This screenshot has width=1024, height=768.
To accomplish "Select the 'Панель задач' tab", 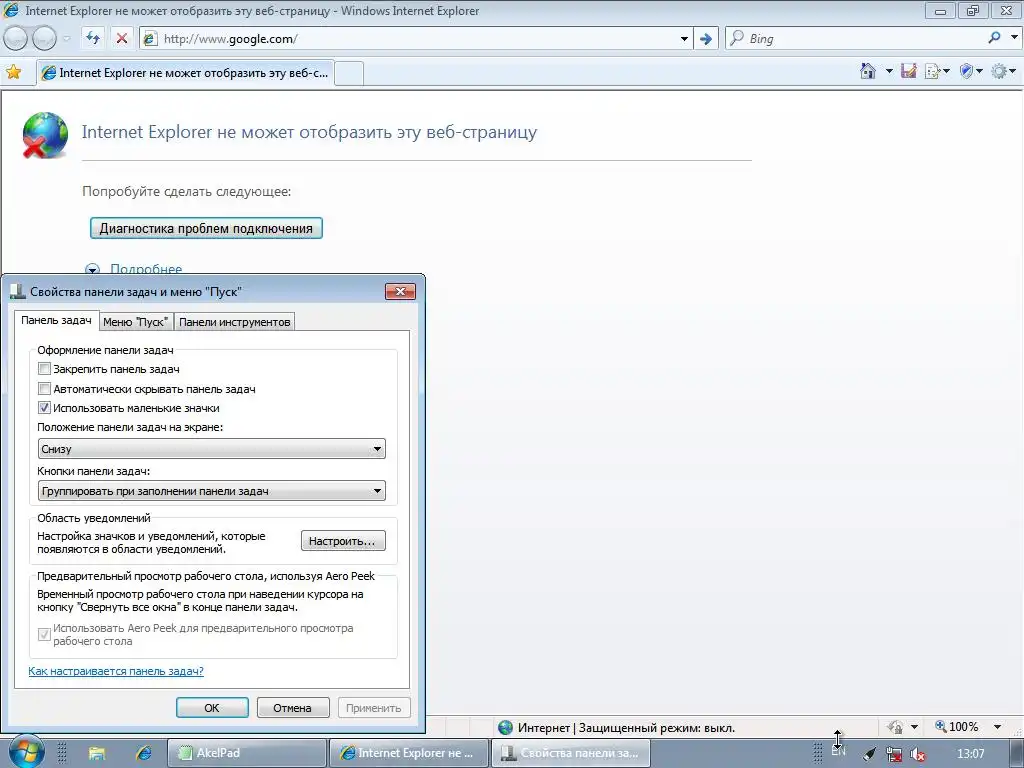I will [56, 320].
